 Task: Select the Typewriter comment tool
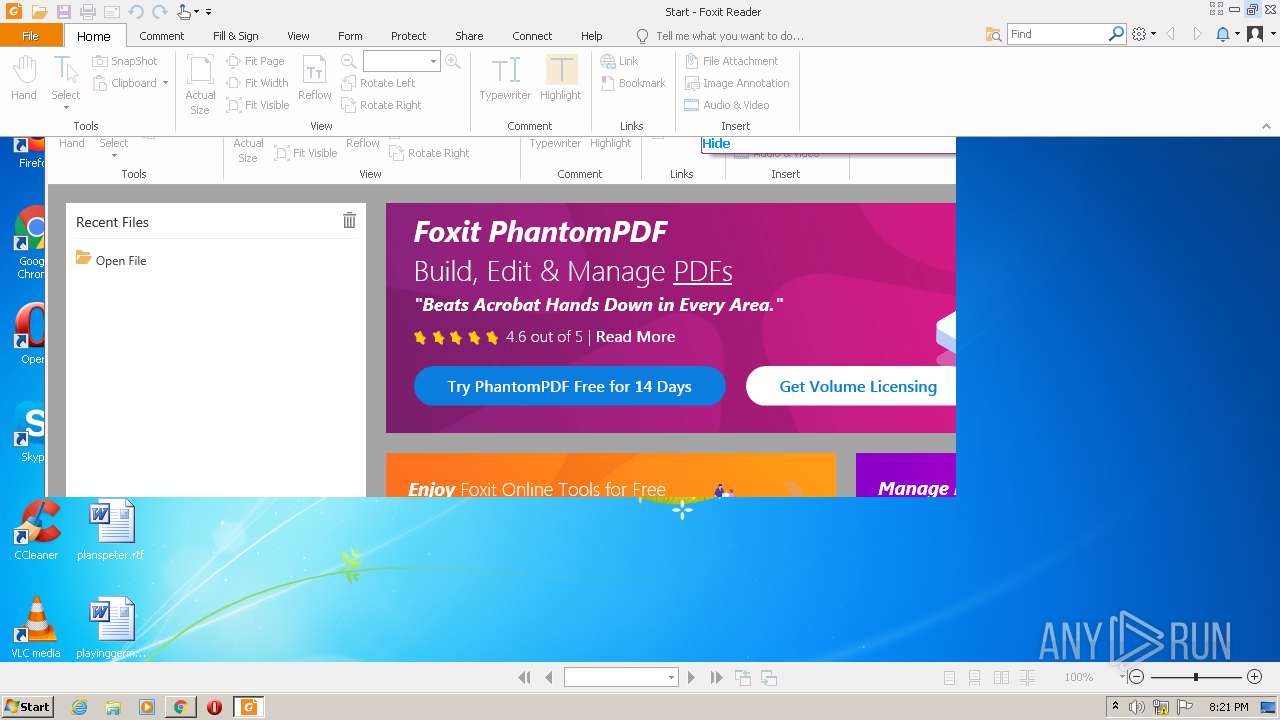point(505,78)
